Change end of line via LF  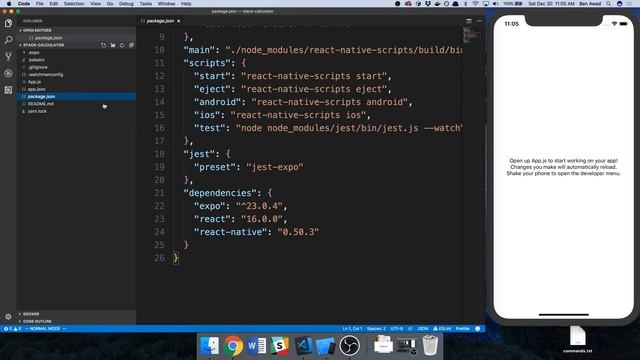point(410,329)
